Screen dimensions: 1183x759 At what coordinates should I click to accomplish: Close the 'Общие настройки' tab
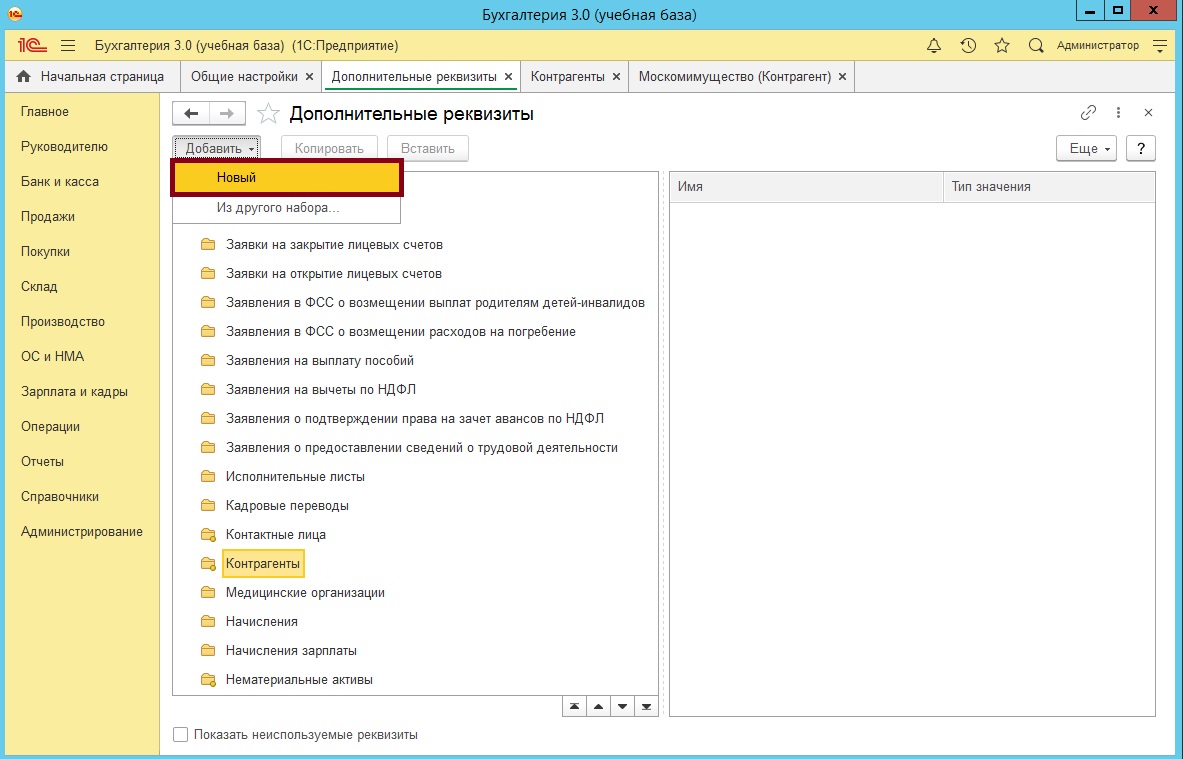point(309,77)
